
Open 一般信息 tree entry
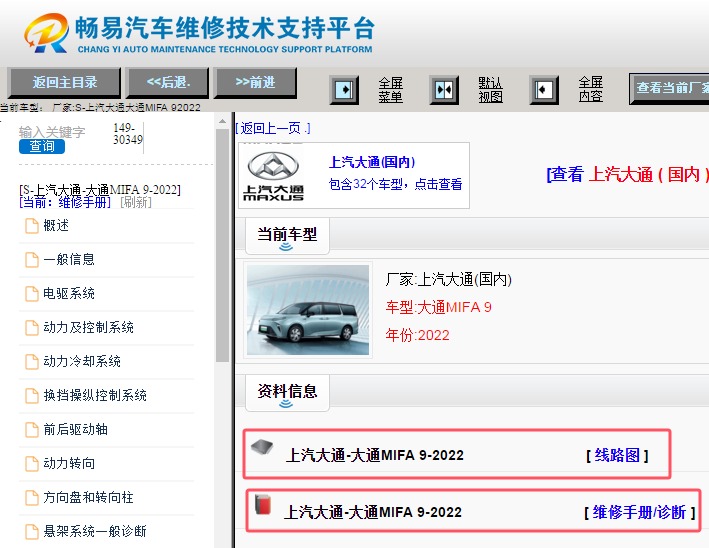click(x=69, y=259)
